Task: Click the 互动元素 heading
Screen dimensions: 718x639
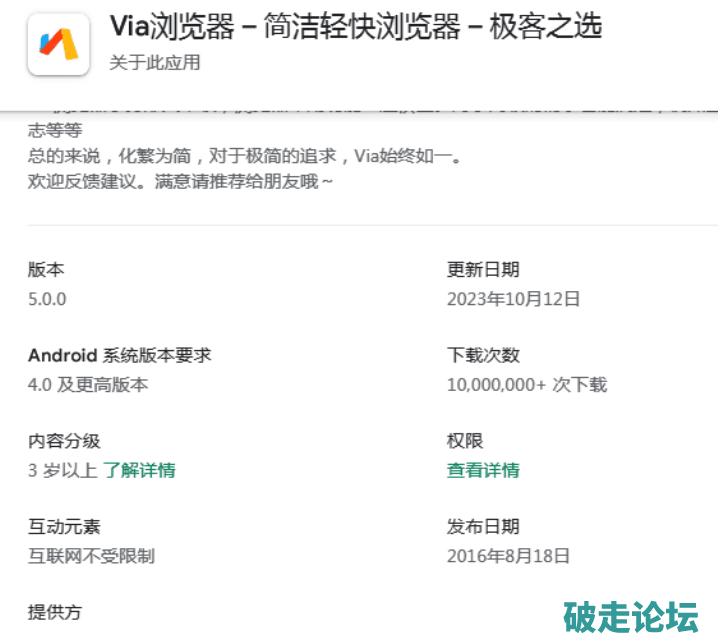Action: point(64,527)
